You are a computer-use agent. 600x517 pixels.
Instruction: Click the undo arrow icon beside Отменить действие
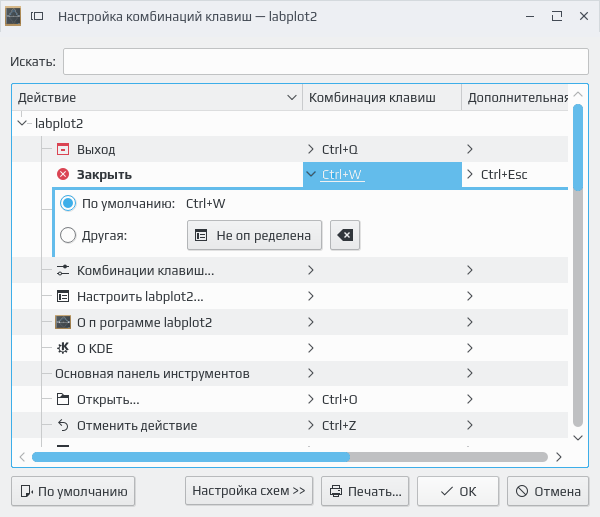tap(63, 425)
